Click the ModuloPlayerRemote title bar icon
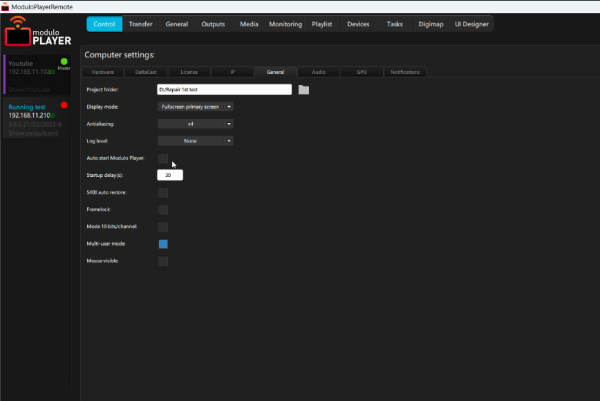 6,5
